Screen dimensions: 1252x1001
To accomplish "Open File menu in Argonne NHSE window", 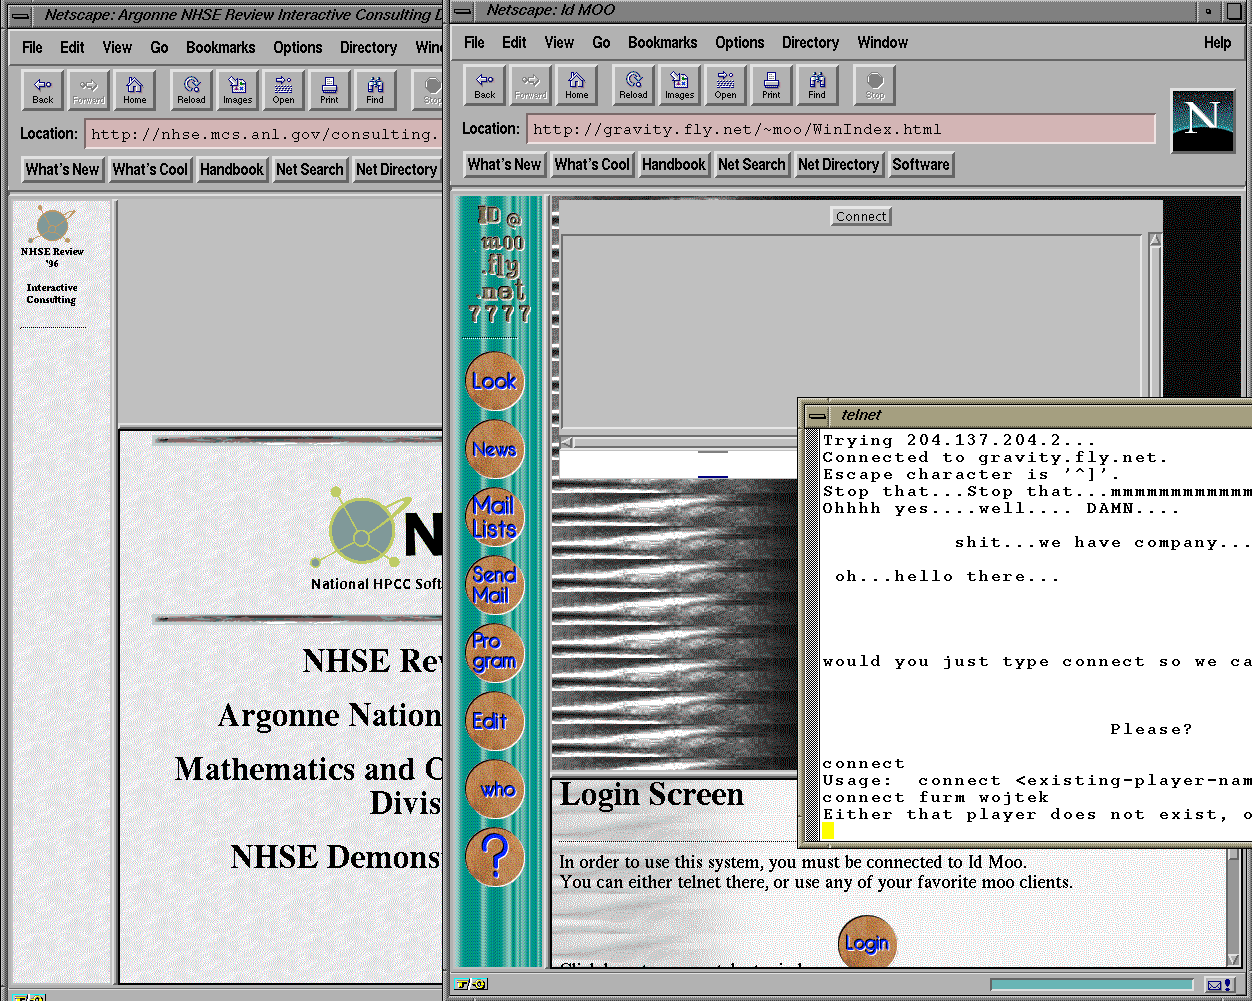I will click(33, 47).
